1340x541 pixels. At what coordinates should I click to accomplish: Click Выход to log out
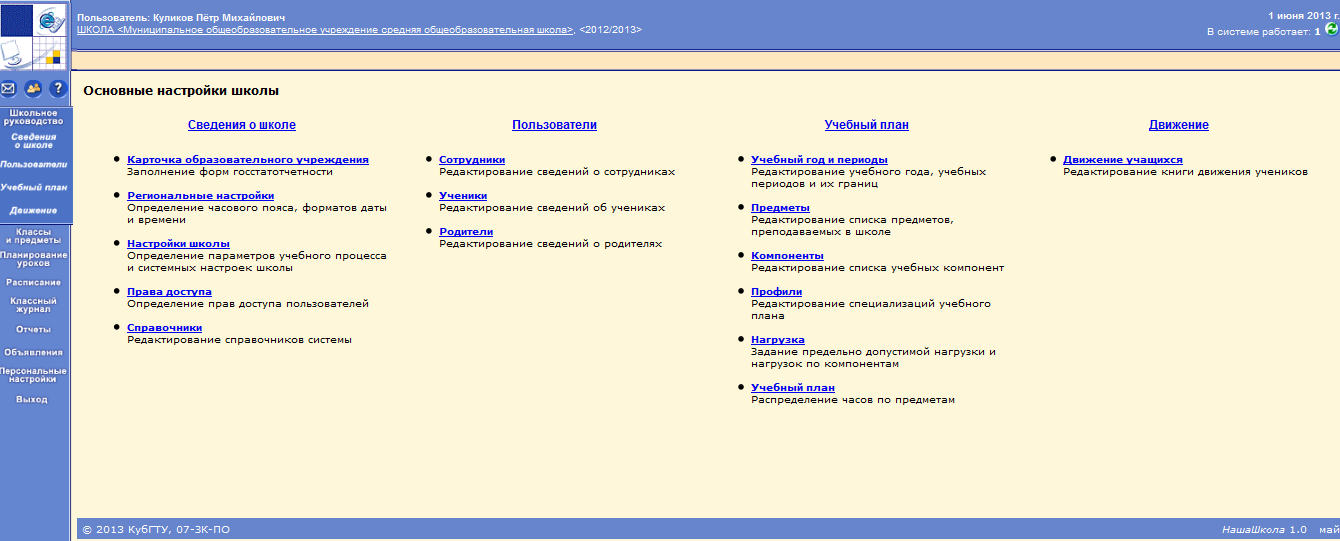click(31, 399)
